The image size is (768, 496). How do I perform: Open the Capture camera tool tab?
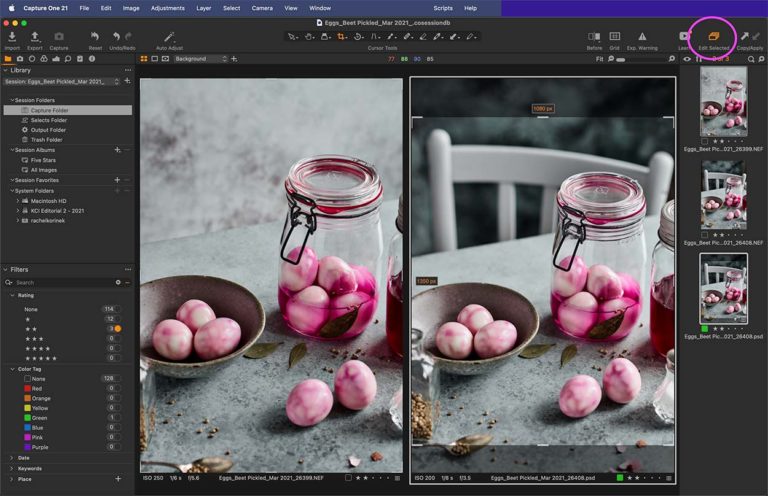20,59
